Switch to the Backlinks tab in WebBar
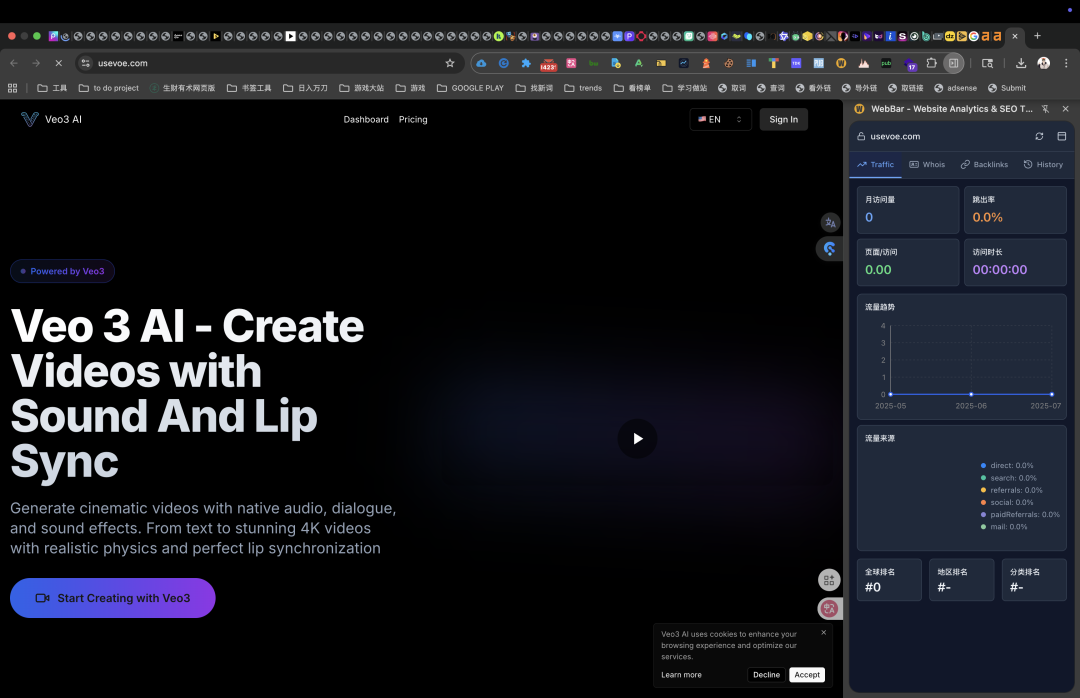This screenshot has width=1080, height=698. (984, 165)
